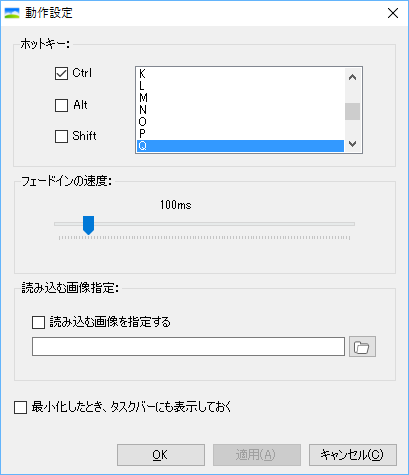Select key M in the list
The height and width of the screenshot is (475, 409).
tap(240, 98)
